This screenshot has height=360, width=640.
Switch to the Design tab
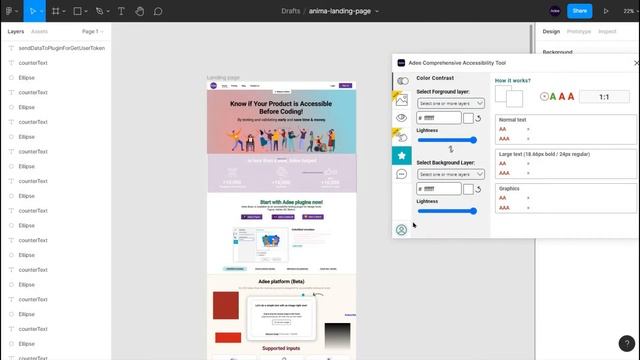pyautogui.click(x=551, y=31)
